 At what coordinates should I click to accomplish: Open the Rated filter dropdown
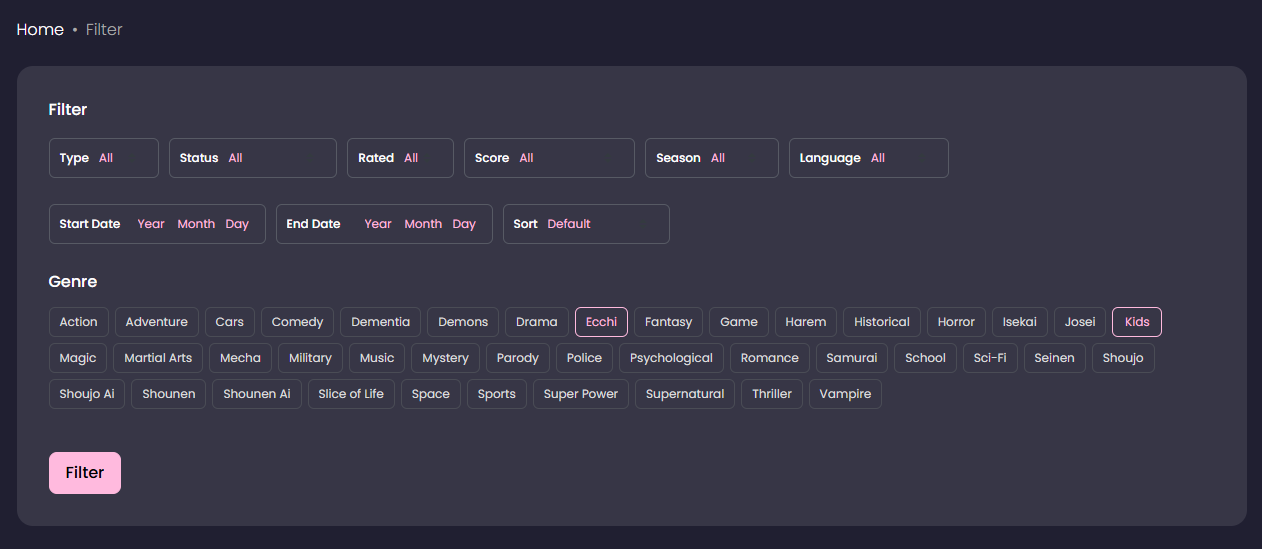click(x=400, y=158)
